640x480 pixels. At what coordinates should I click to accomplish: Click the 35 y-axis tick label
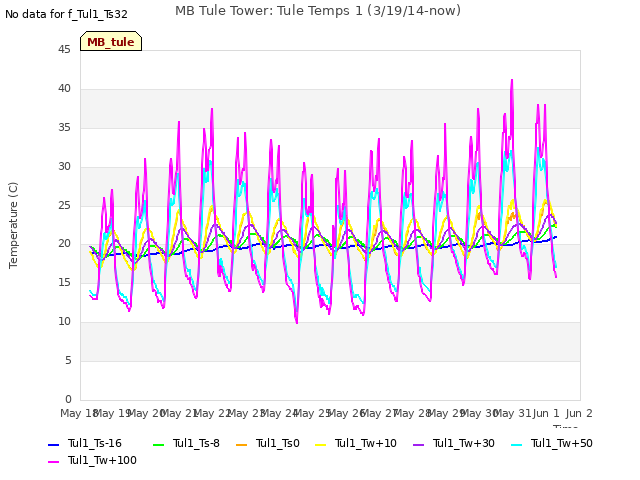[64, 128]
